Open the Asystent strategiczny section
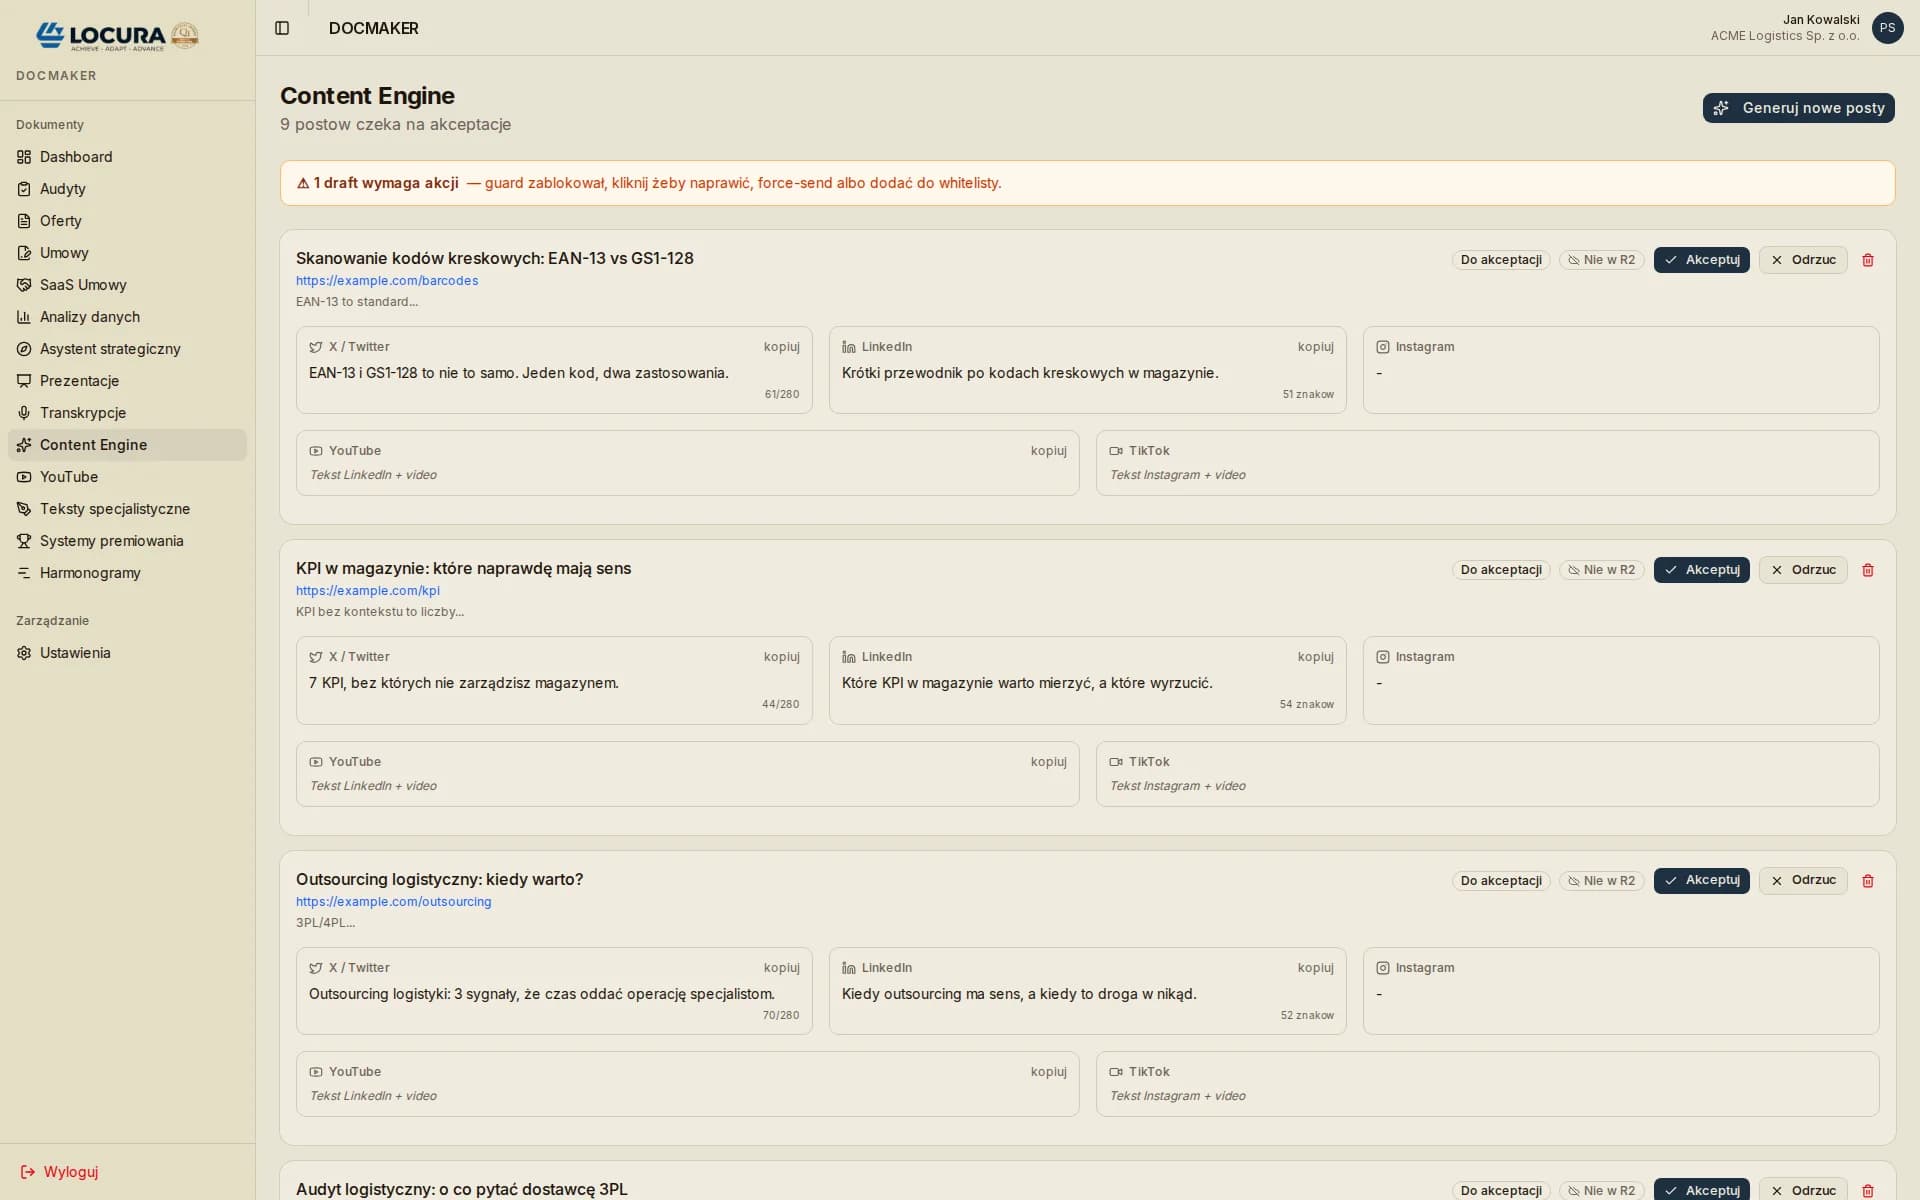This screenshot has height=1200, width=1920. [110, 348]
